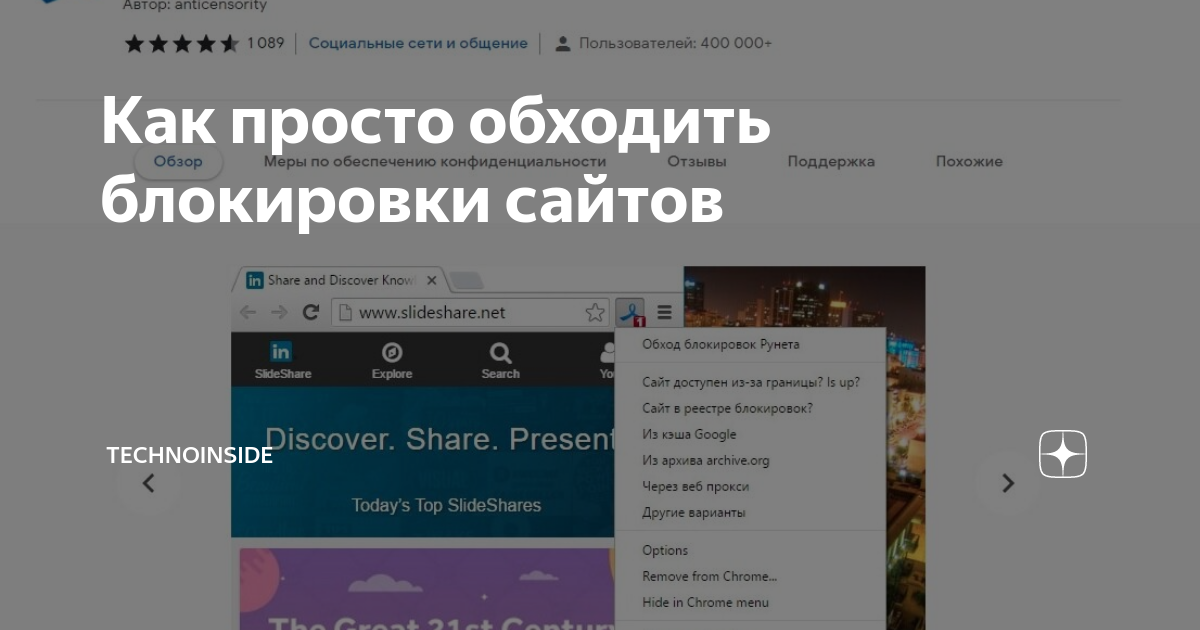1200x630 pixels.
Task: Open the Chrome hamburger menu icon
Action: point(664,312)
